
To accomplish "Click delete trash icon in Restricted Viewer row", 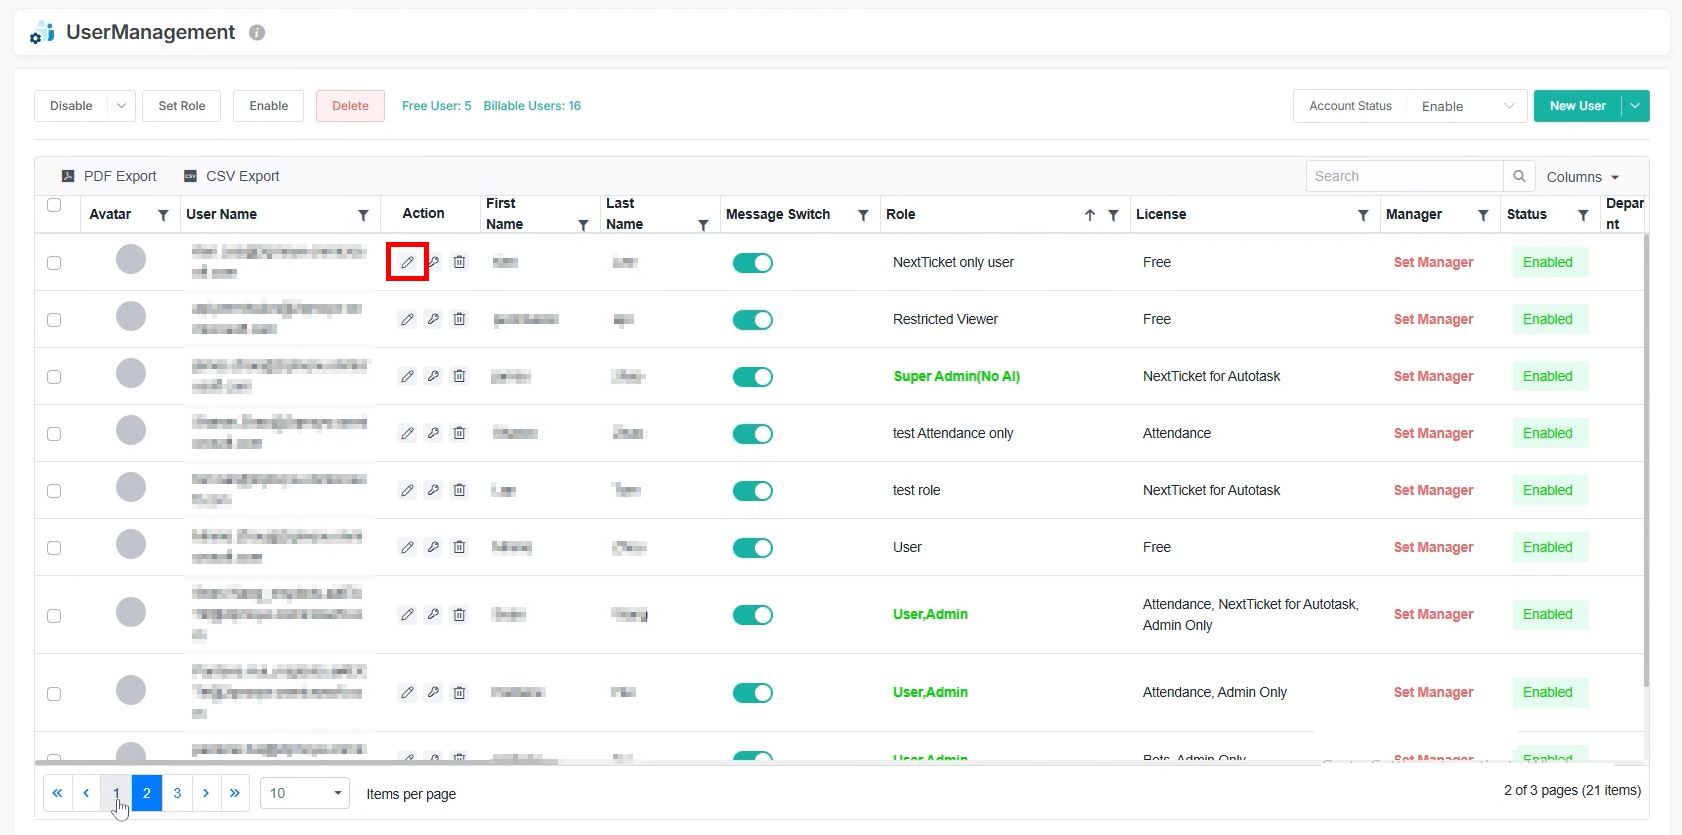I will point(459,319).
